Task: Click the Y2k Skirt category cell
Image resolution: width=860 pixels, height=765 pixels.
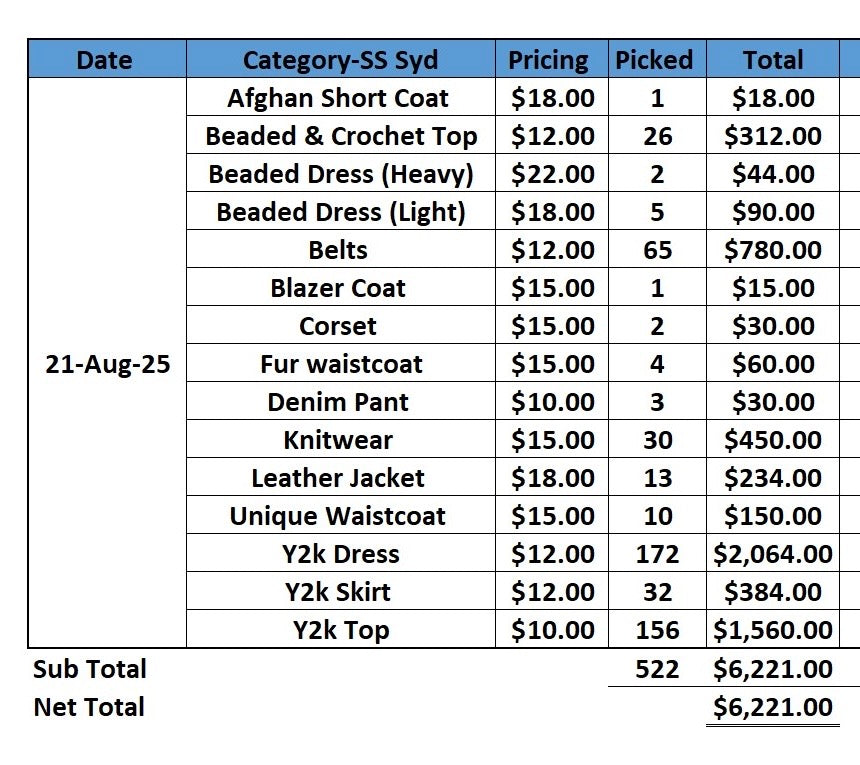Action: click(341, 591)
